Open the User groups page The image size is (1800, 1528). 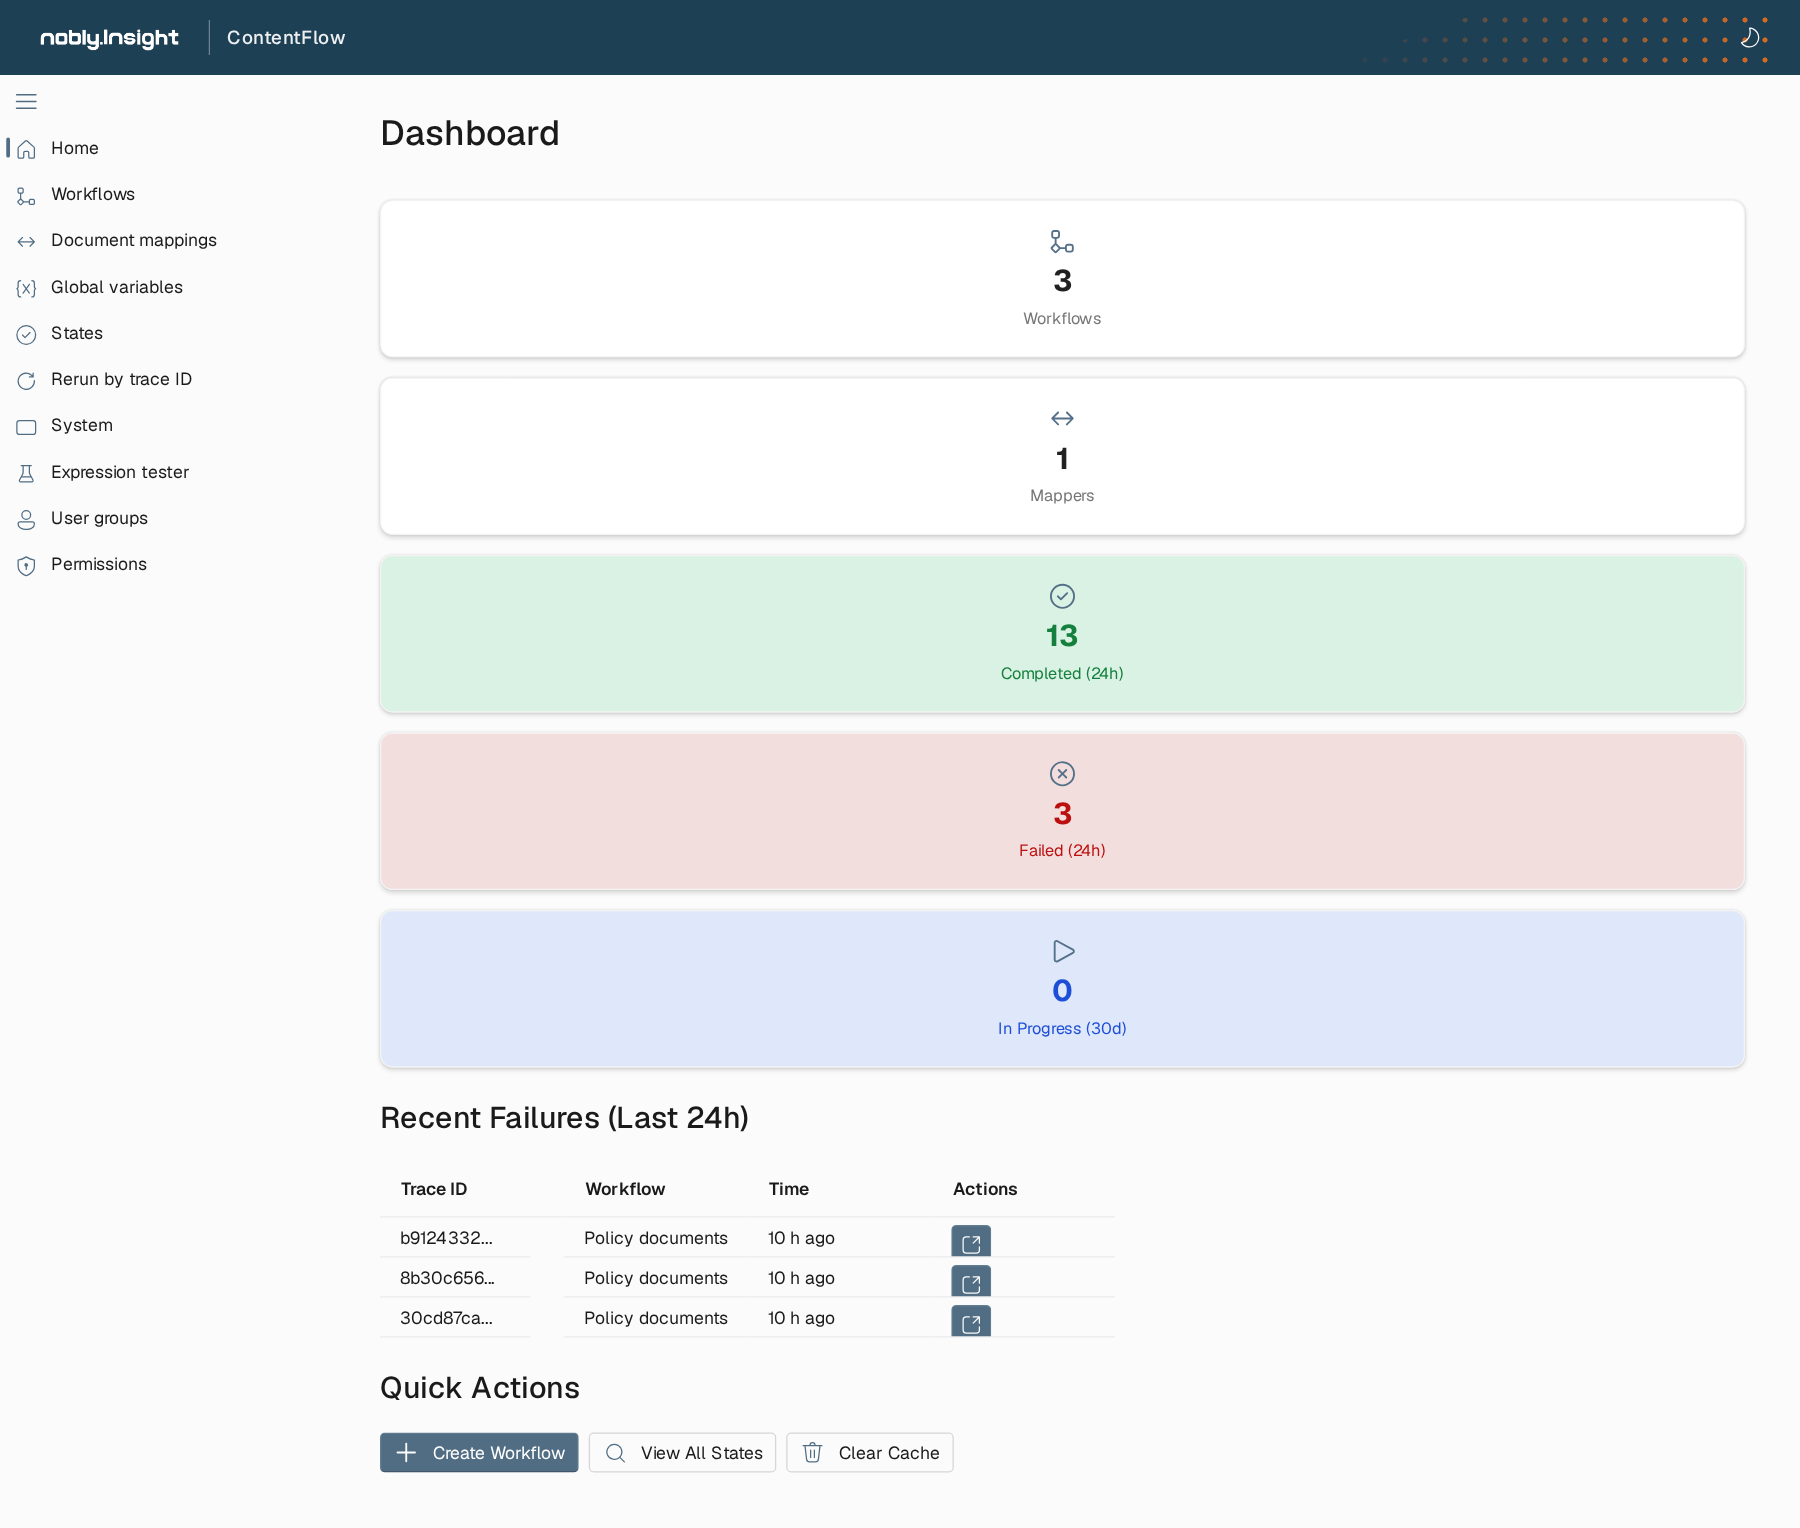coord(99,518)
